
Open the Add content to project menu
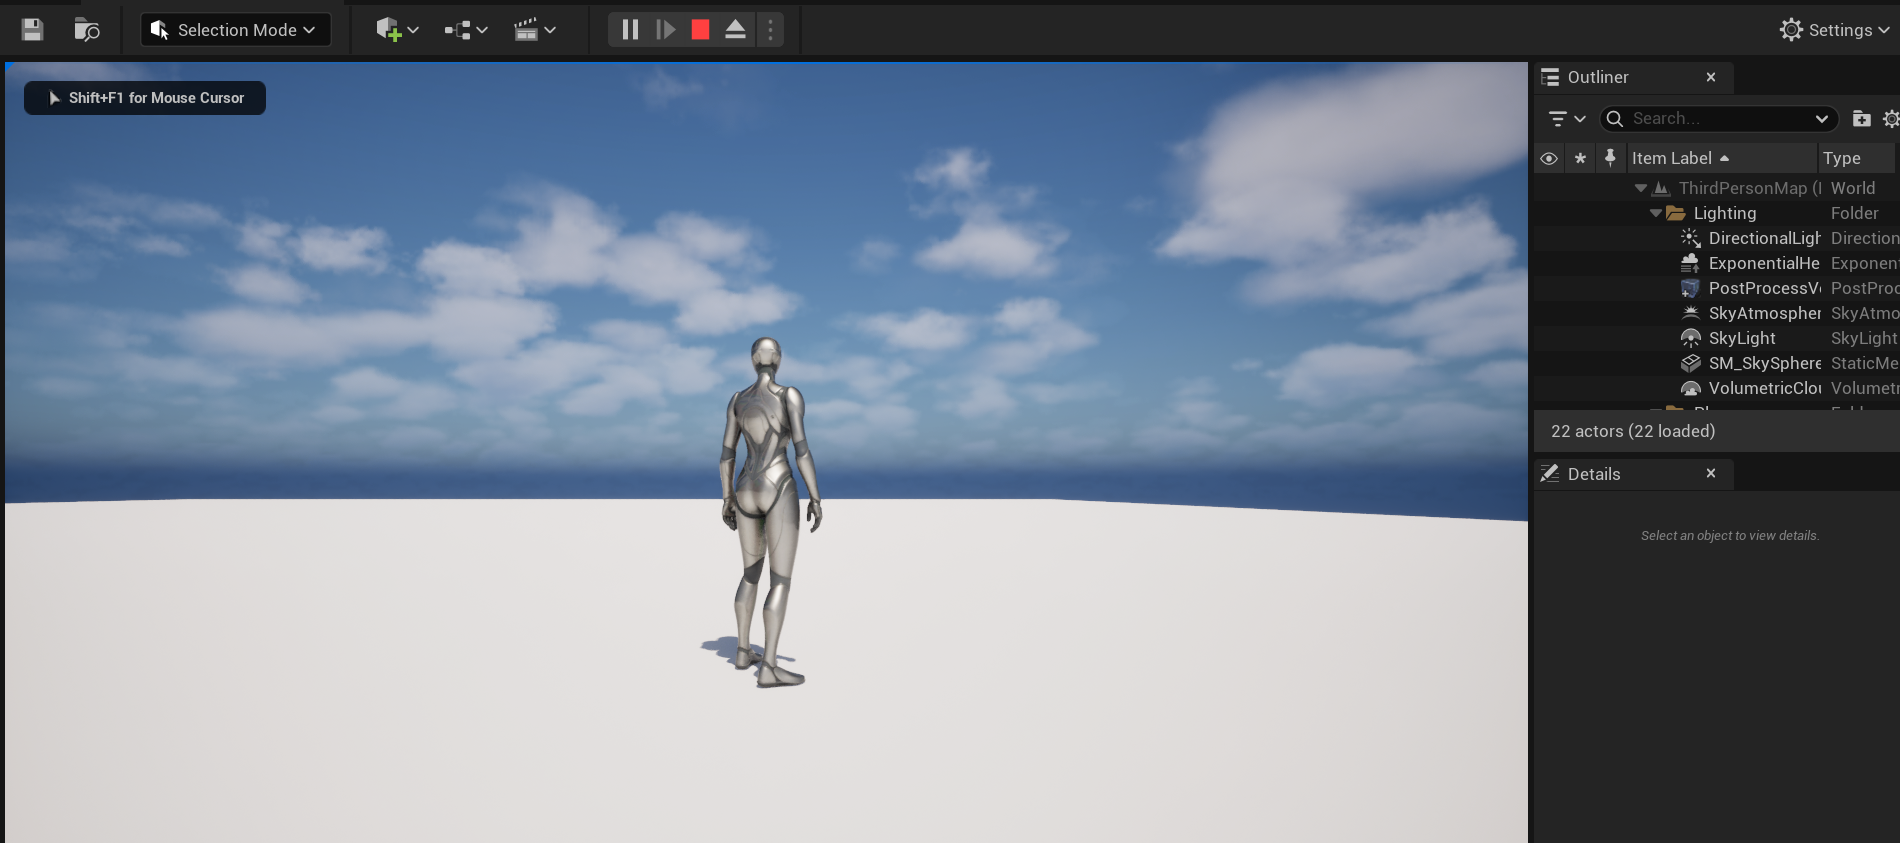pos(397,30)
